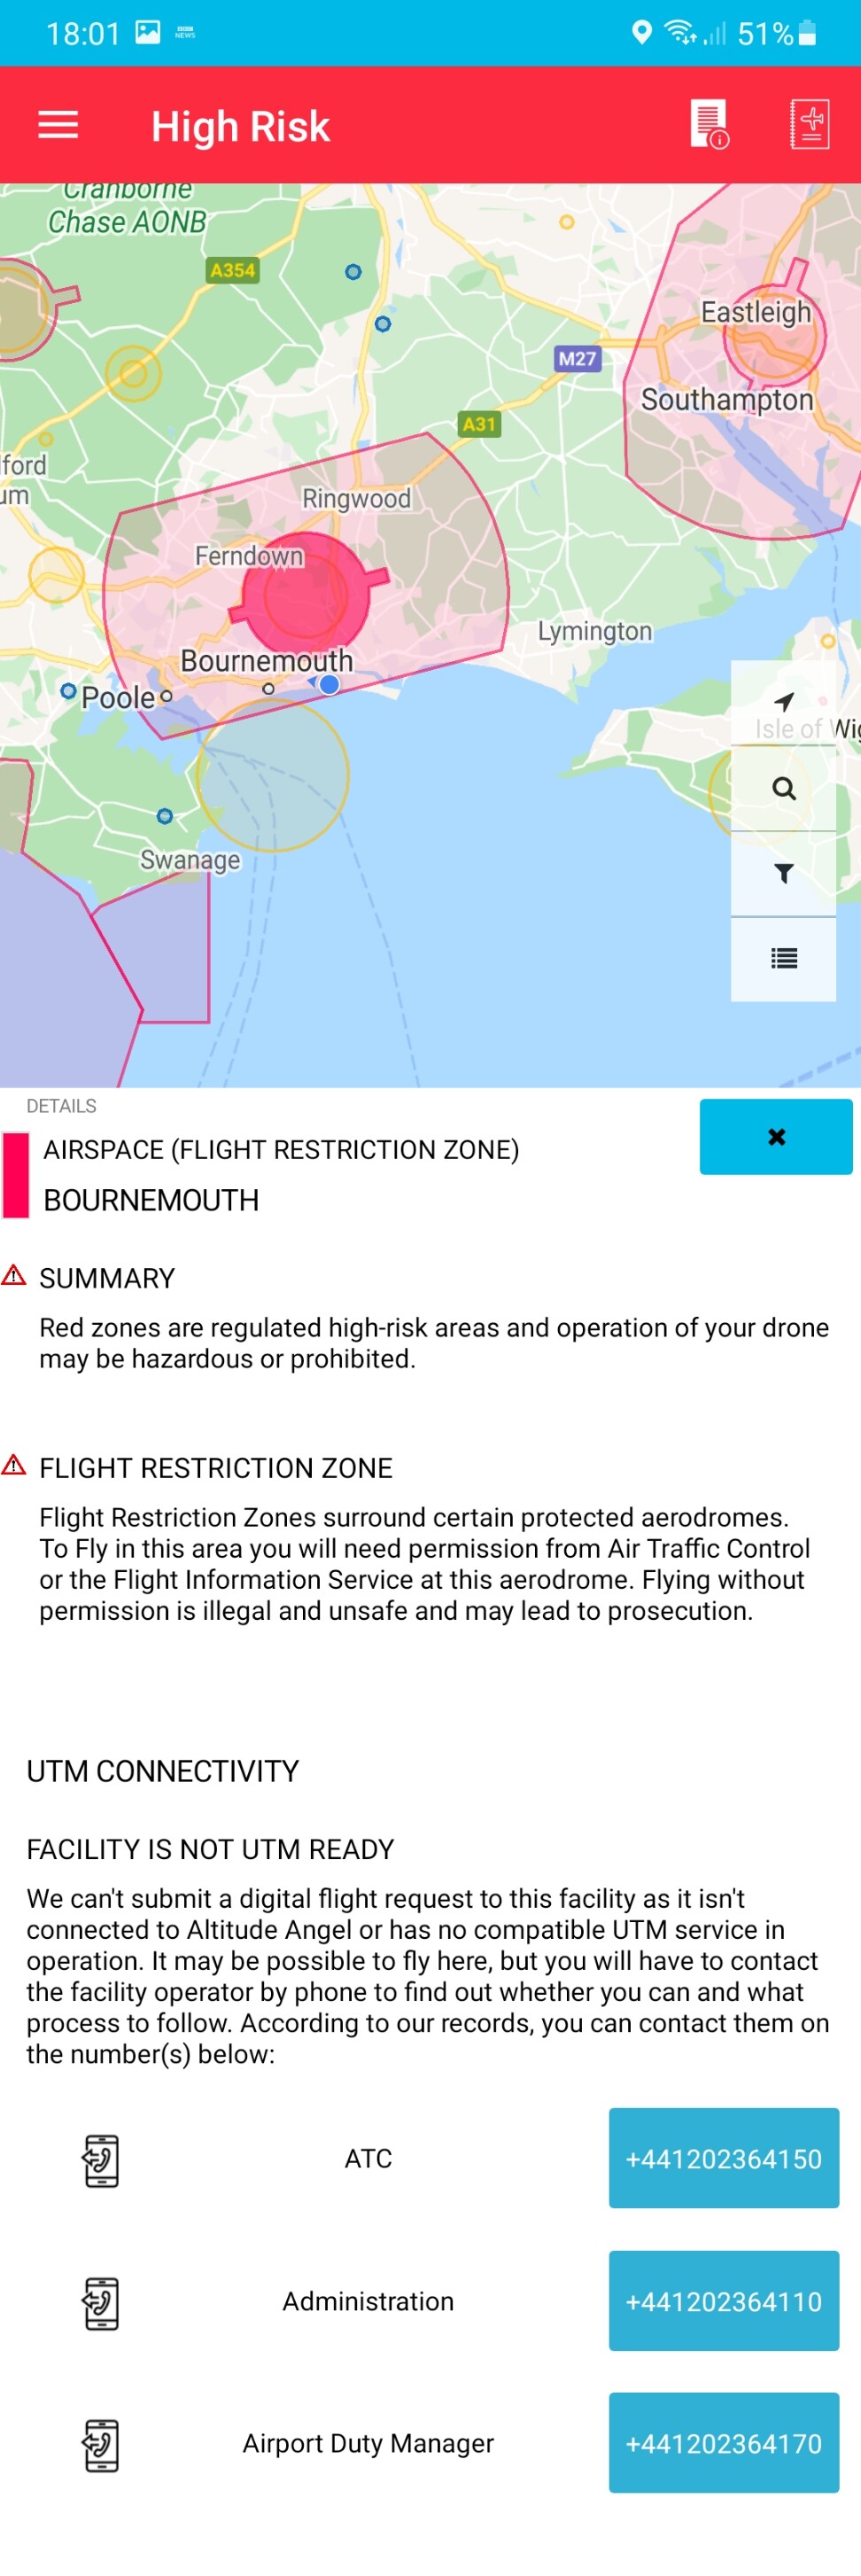
Task: Tap phone icon beside Airport Duty Manager
Action: (100, 2444)
